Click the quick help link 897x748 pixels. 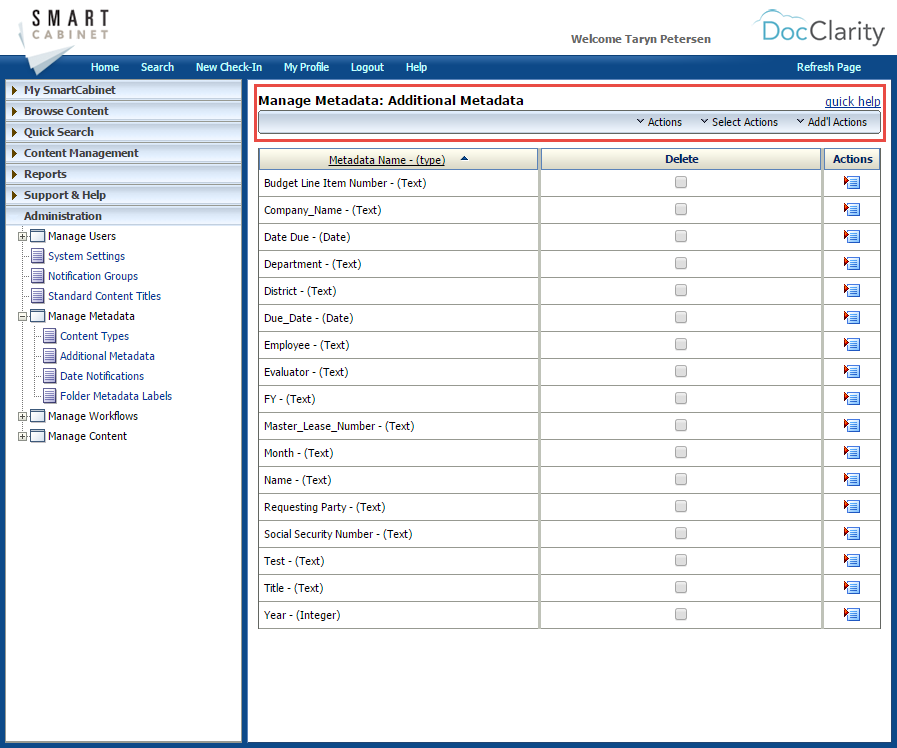pos(852,101)
